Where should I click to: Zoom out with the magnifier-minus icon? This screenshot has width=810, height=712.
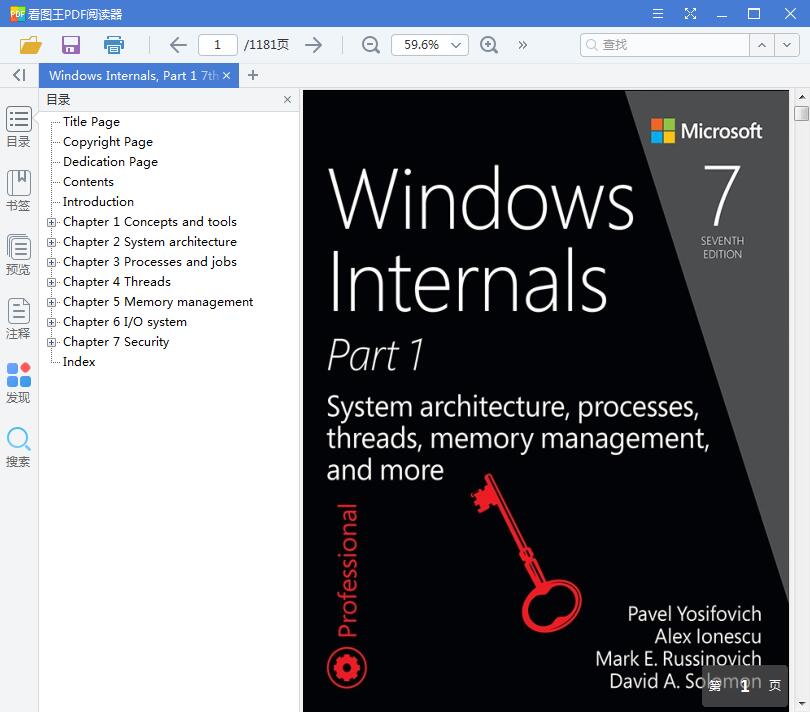tap(370, 44)
